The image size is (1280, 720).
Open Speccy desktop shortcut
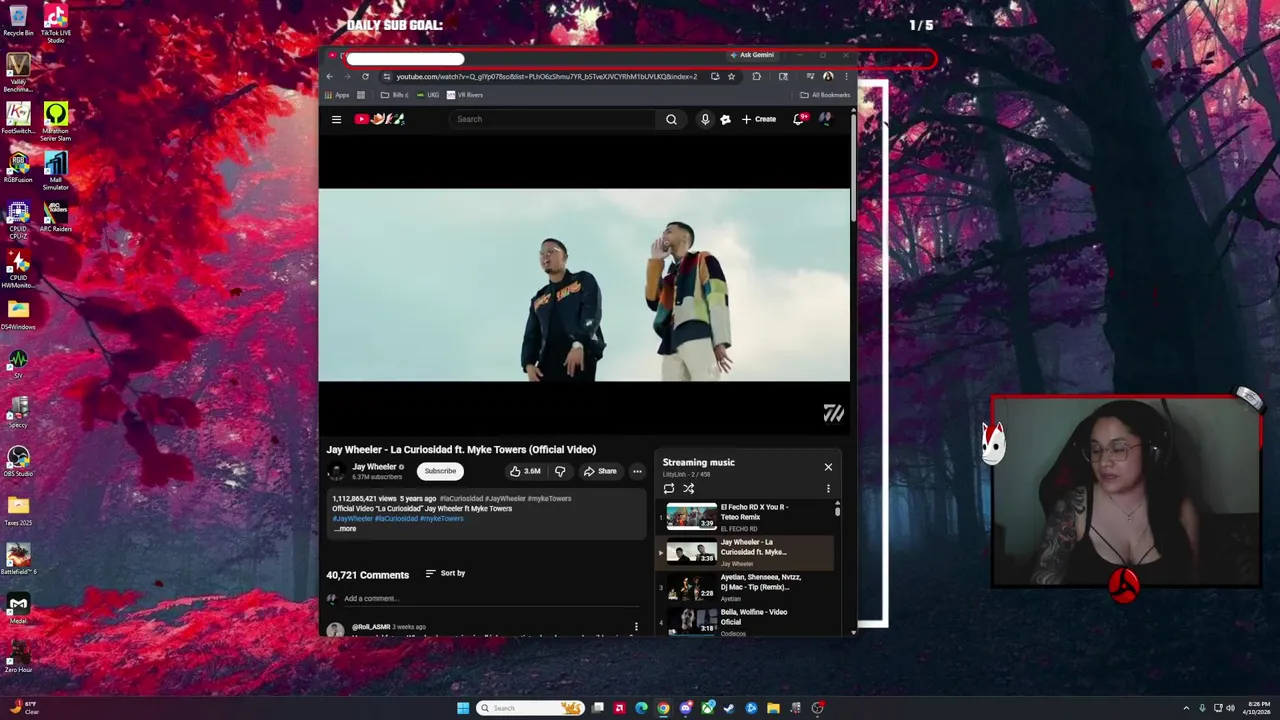click(18, 412)
